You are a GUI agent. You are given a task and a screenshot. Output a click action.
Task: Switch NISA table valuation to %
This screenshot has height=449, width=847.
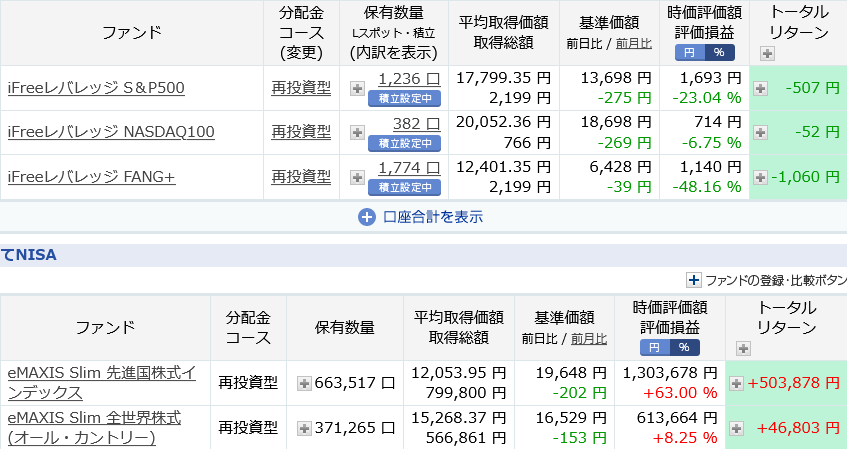tap(684, 347)
